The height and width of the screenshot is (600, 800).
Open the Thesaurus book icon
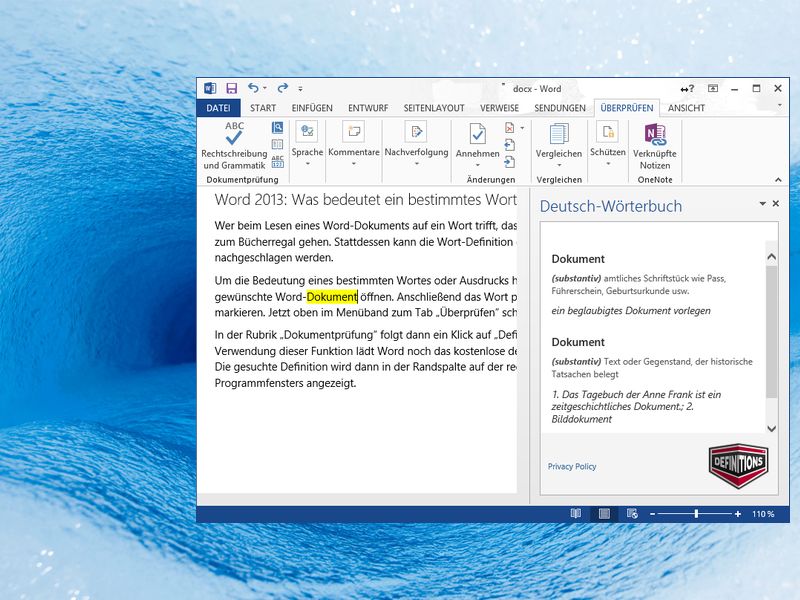point(277,144)
